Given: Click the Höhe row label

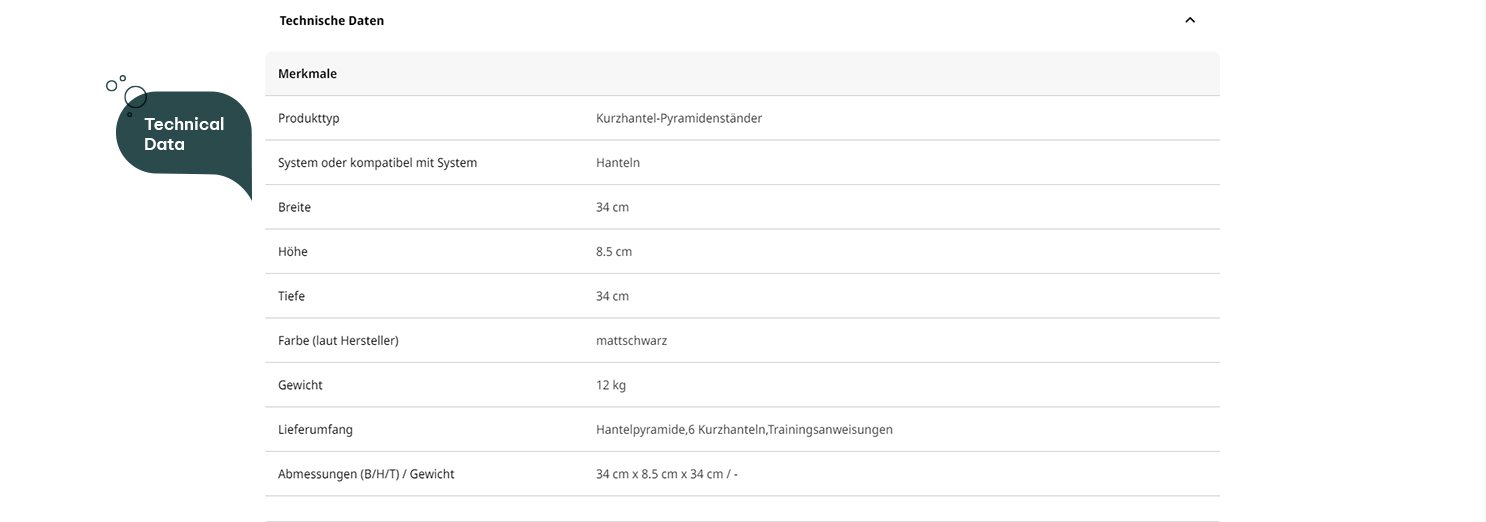Looking at the screenshot, I should click(x=292, y=252).
